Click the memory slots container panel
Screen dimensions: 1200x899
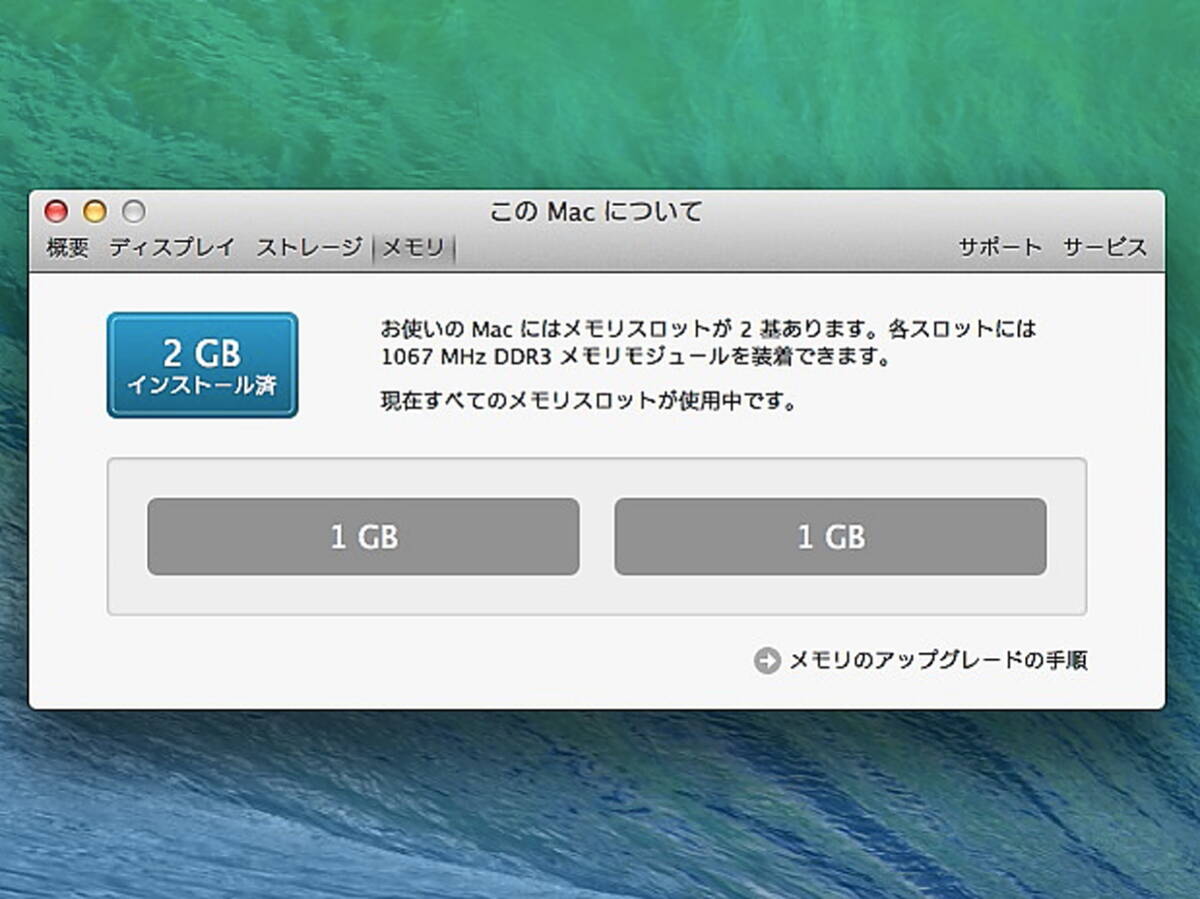click(597, 537)
